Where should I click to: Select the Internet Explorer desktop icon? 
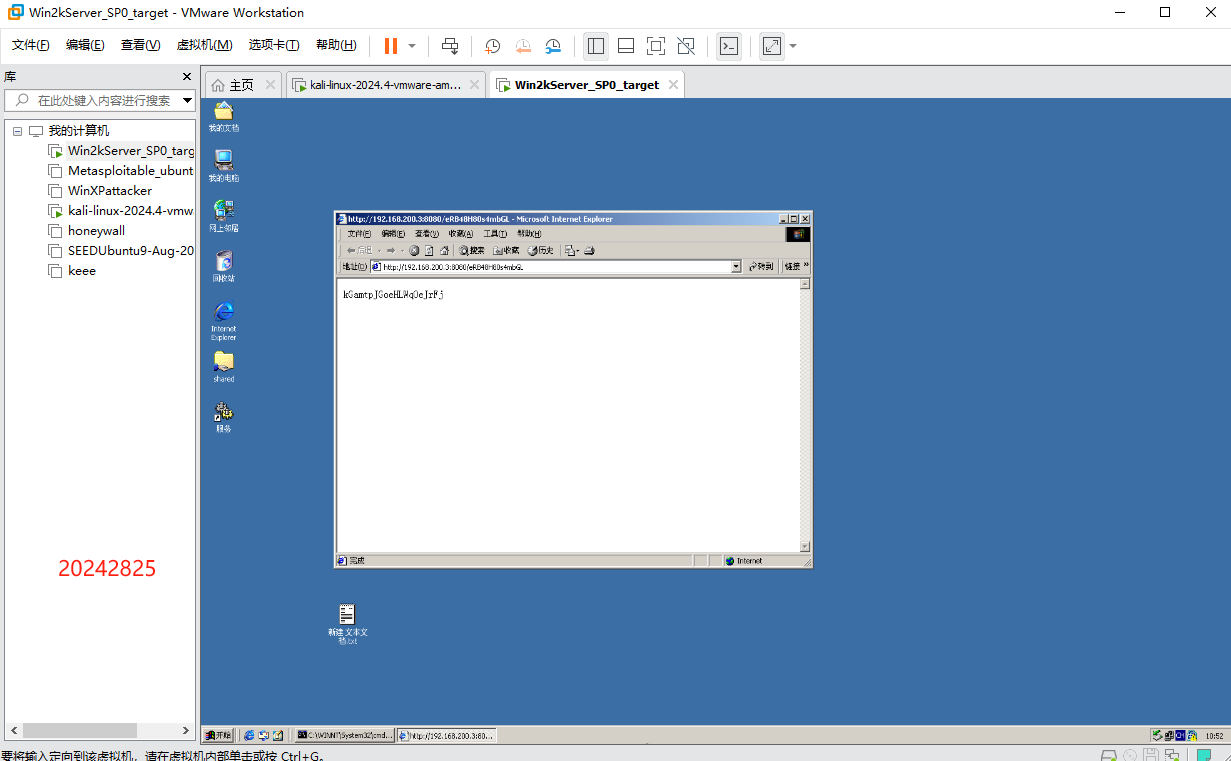coord(224,320)
